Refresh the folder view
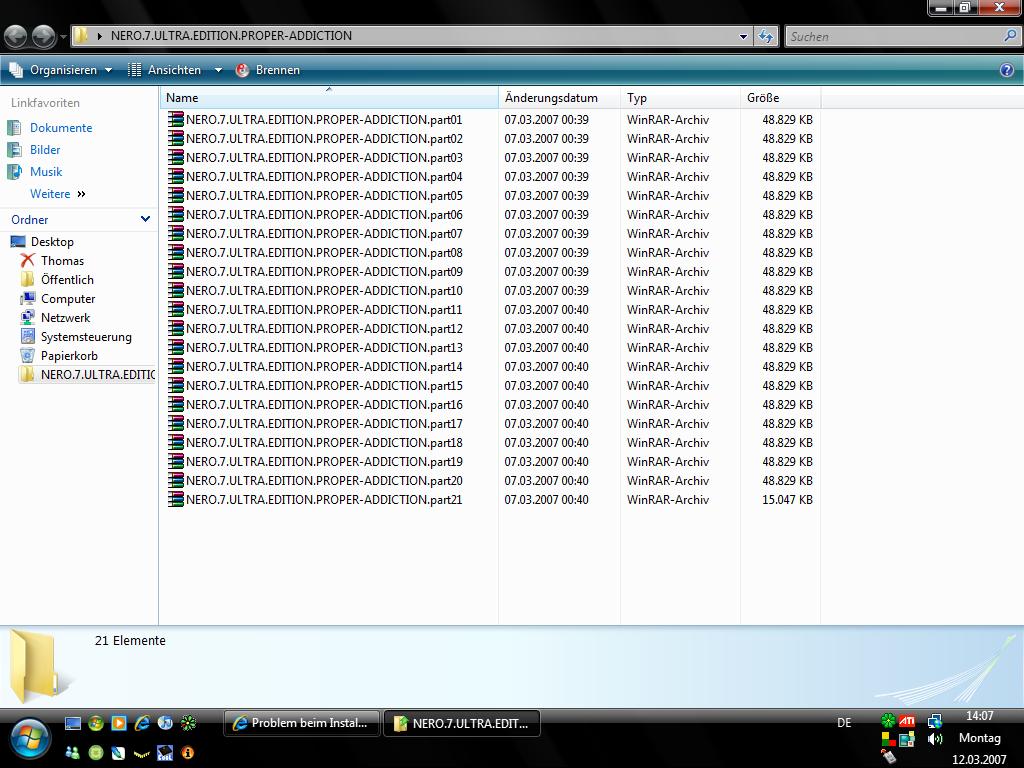This screenshot has height=768, width=1024. [765, 37]
